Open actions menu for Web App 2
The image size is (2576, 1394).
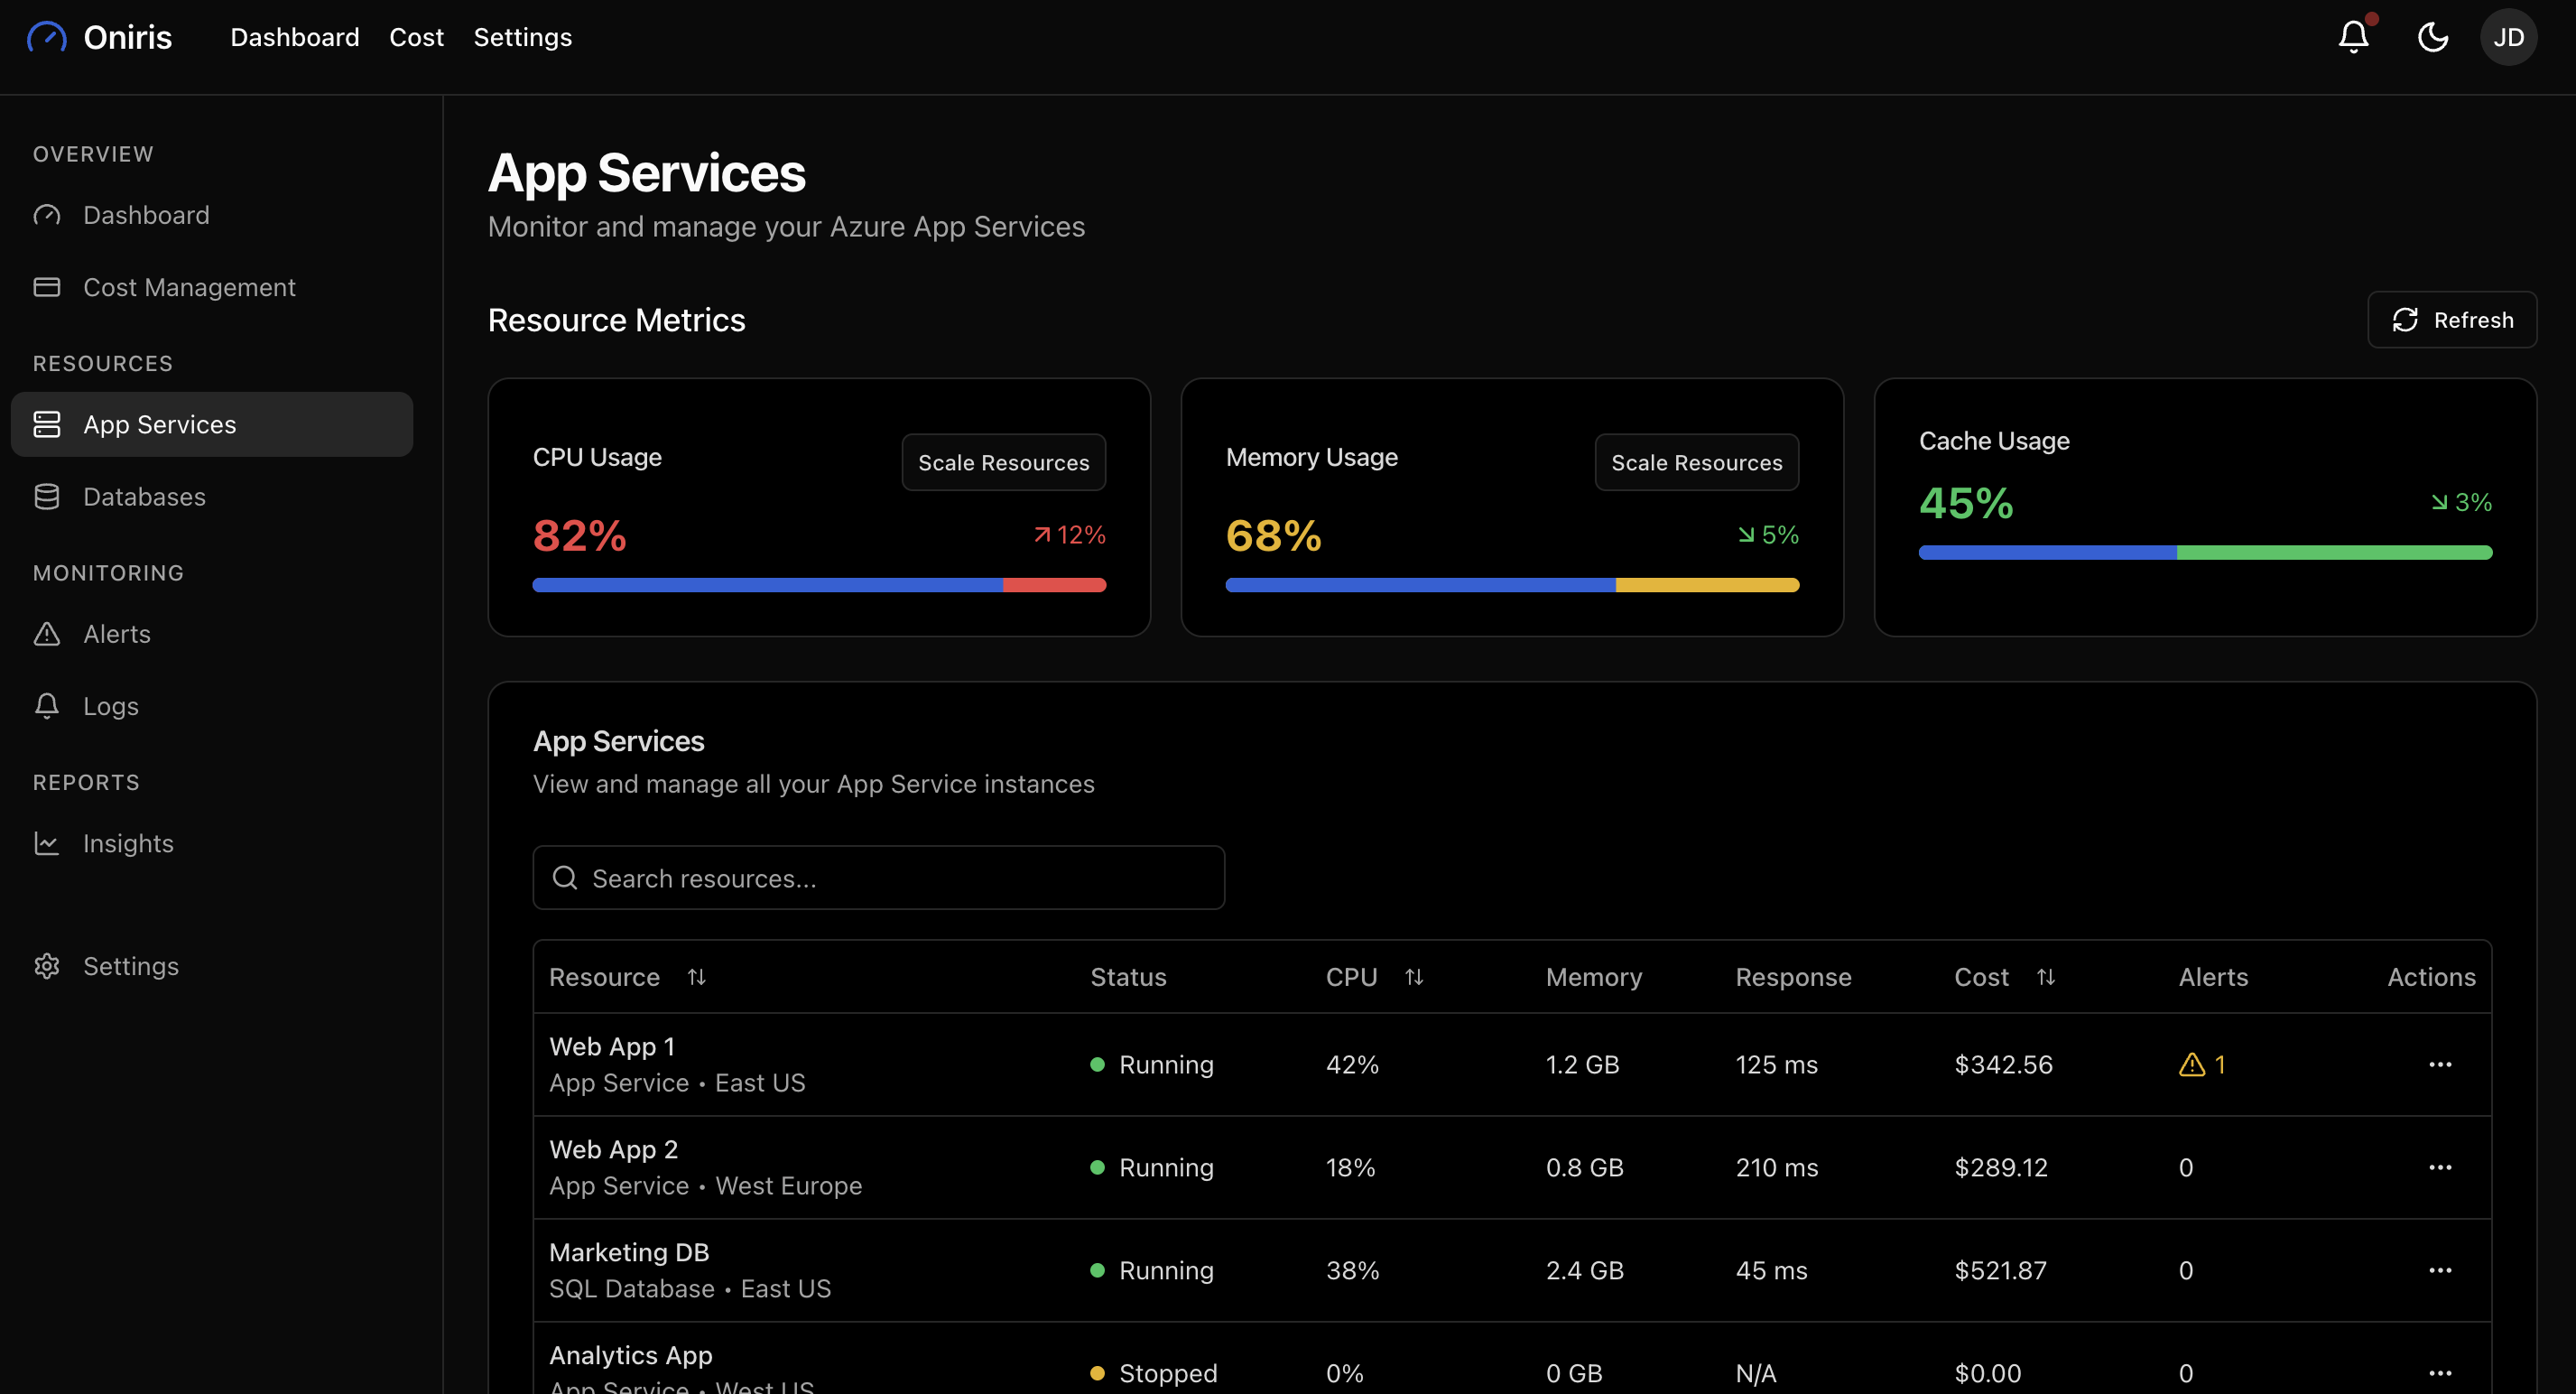tap(2439, 1167)
